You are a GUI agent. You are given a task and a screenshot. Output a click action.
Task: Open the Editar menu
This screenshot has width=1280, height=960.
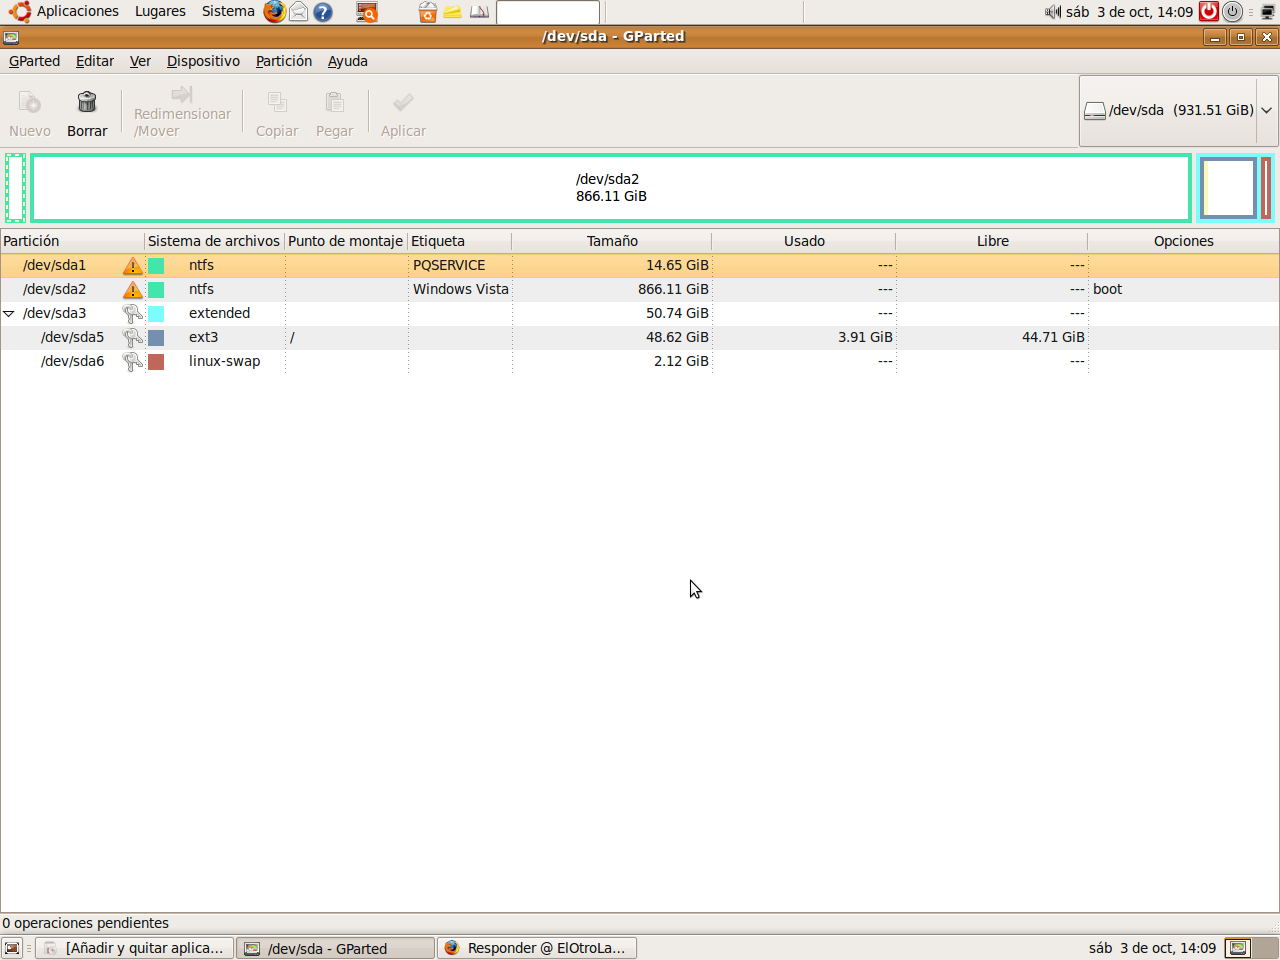(95, 61)
